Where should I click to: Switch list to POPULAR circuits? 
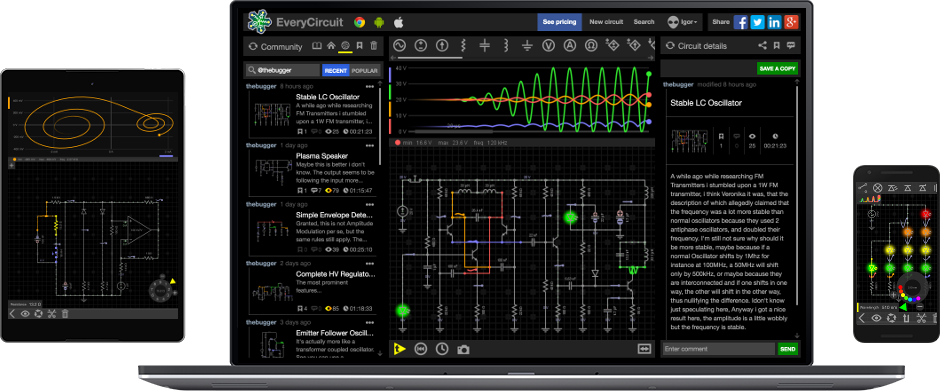(364, 71)
